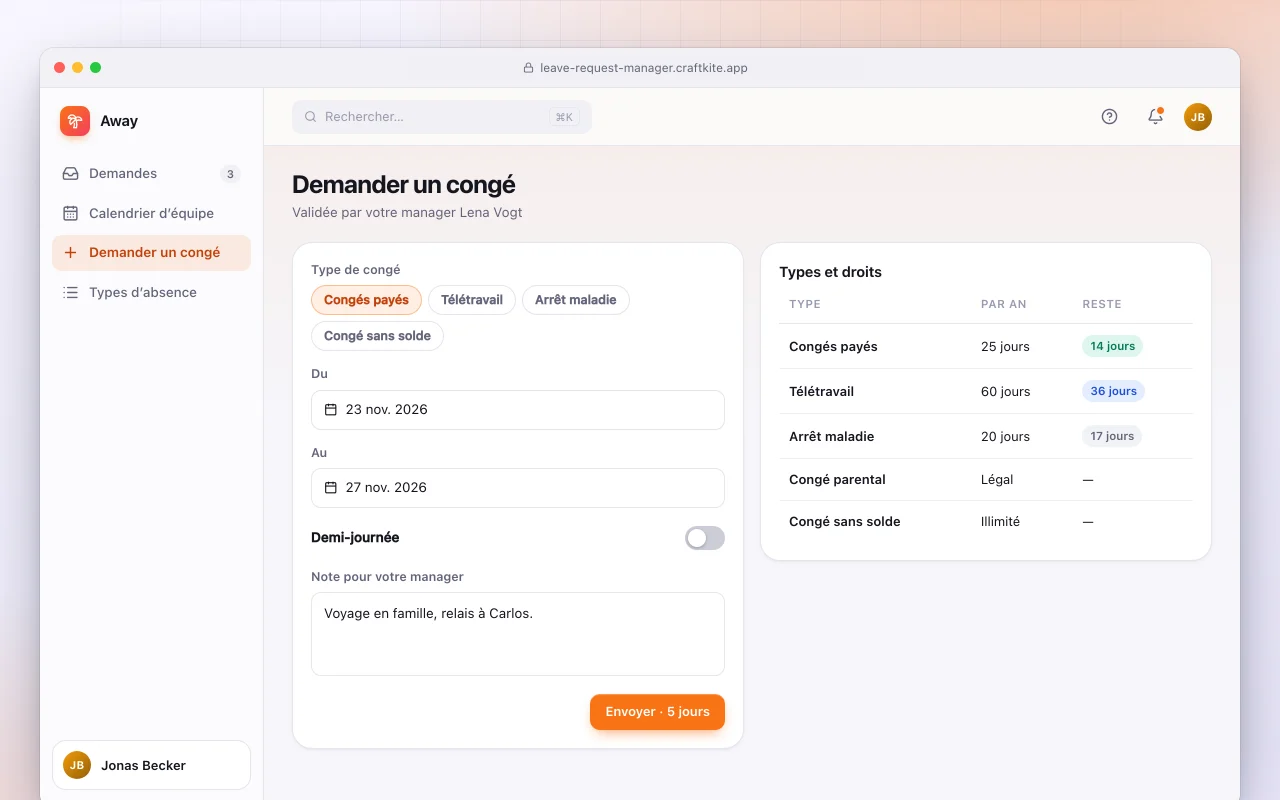Select the Congé sans solde chip
Screen dimensions: 1280x800
pyautogui.click(x=377, y=336)
